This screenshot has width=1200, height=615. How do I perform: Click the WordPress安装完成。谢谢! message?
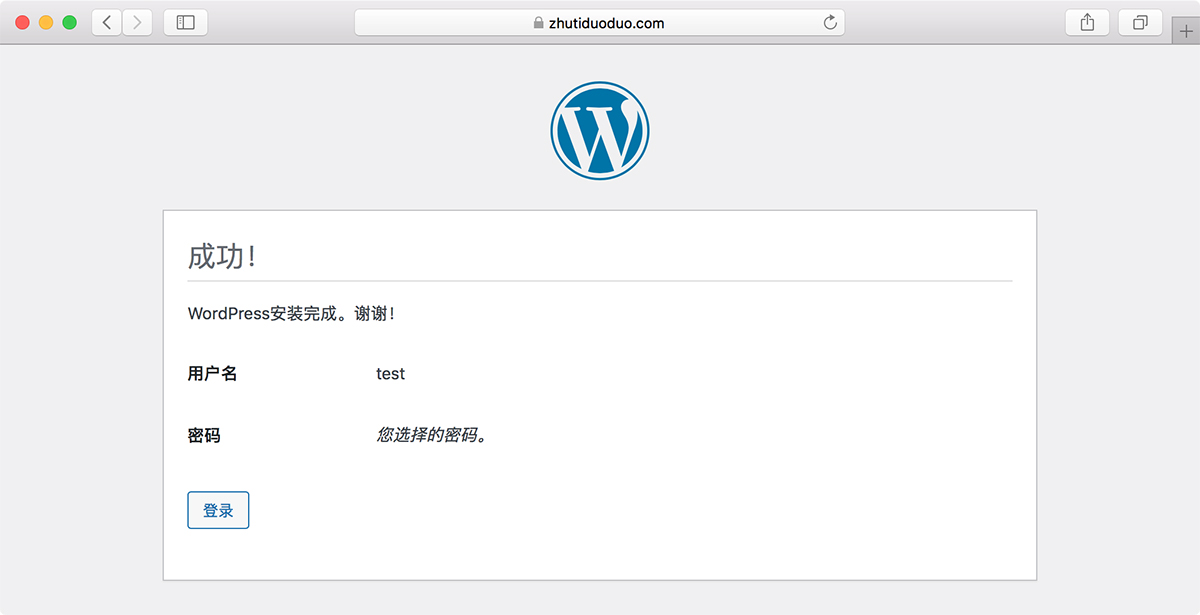point(291,314)
